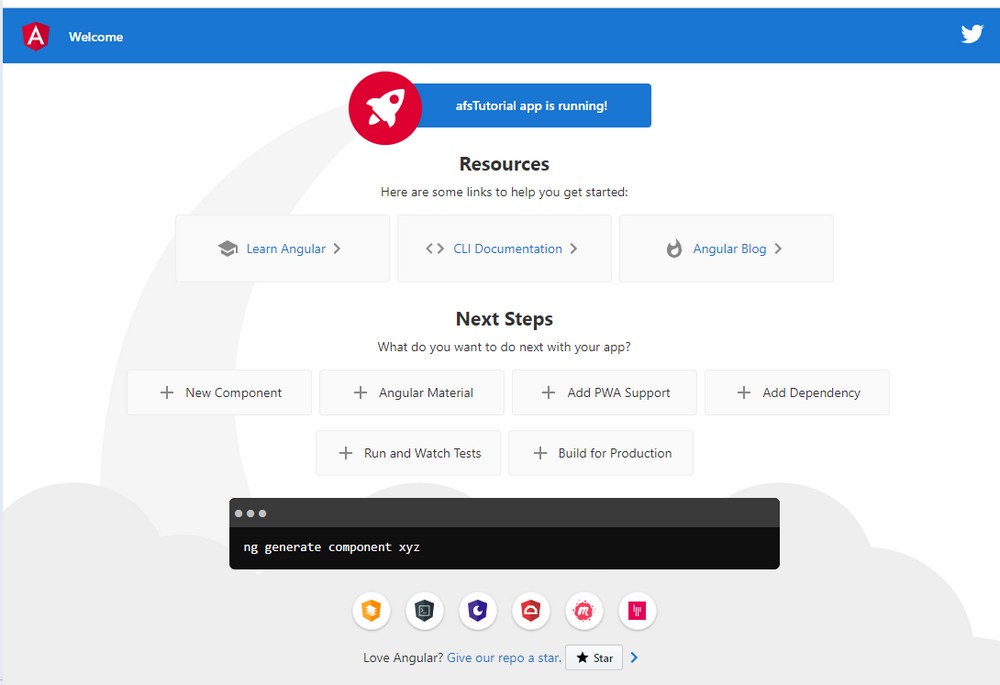
Task: Click the blue chevron after the Star button
Action: click(634, 658)
